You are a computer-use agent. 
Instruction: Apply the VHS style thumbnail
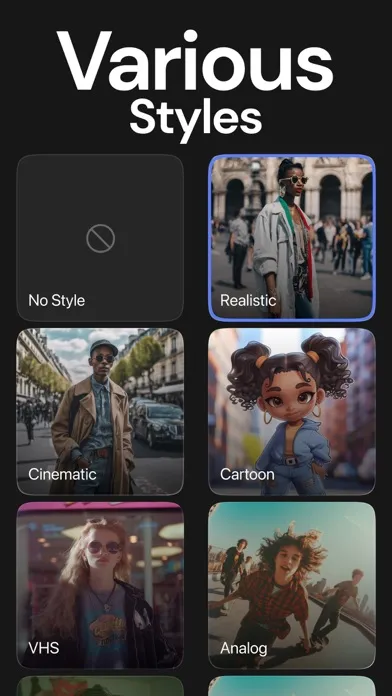pos(100,585)
